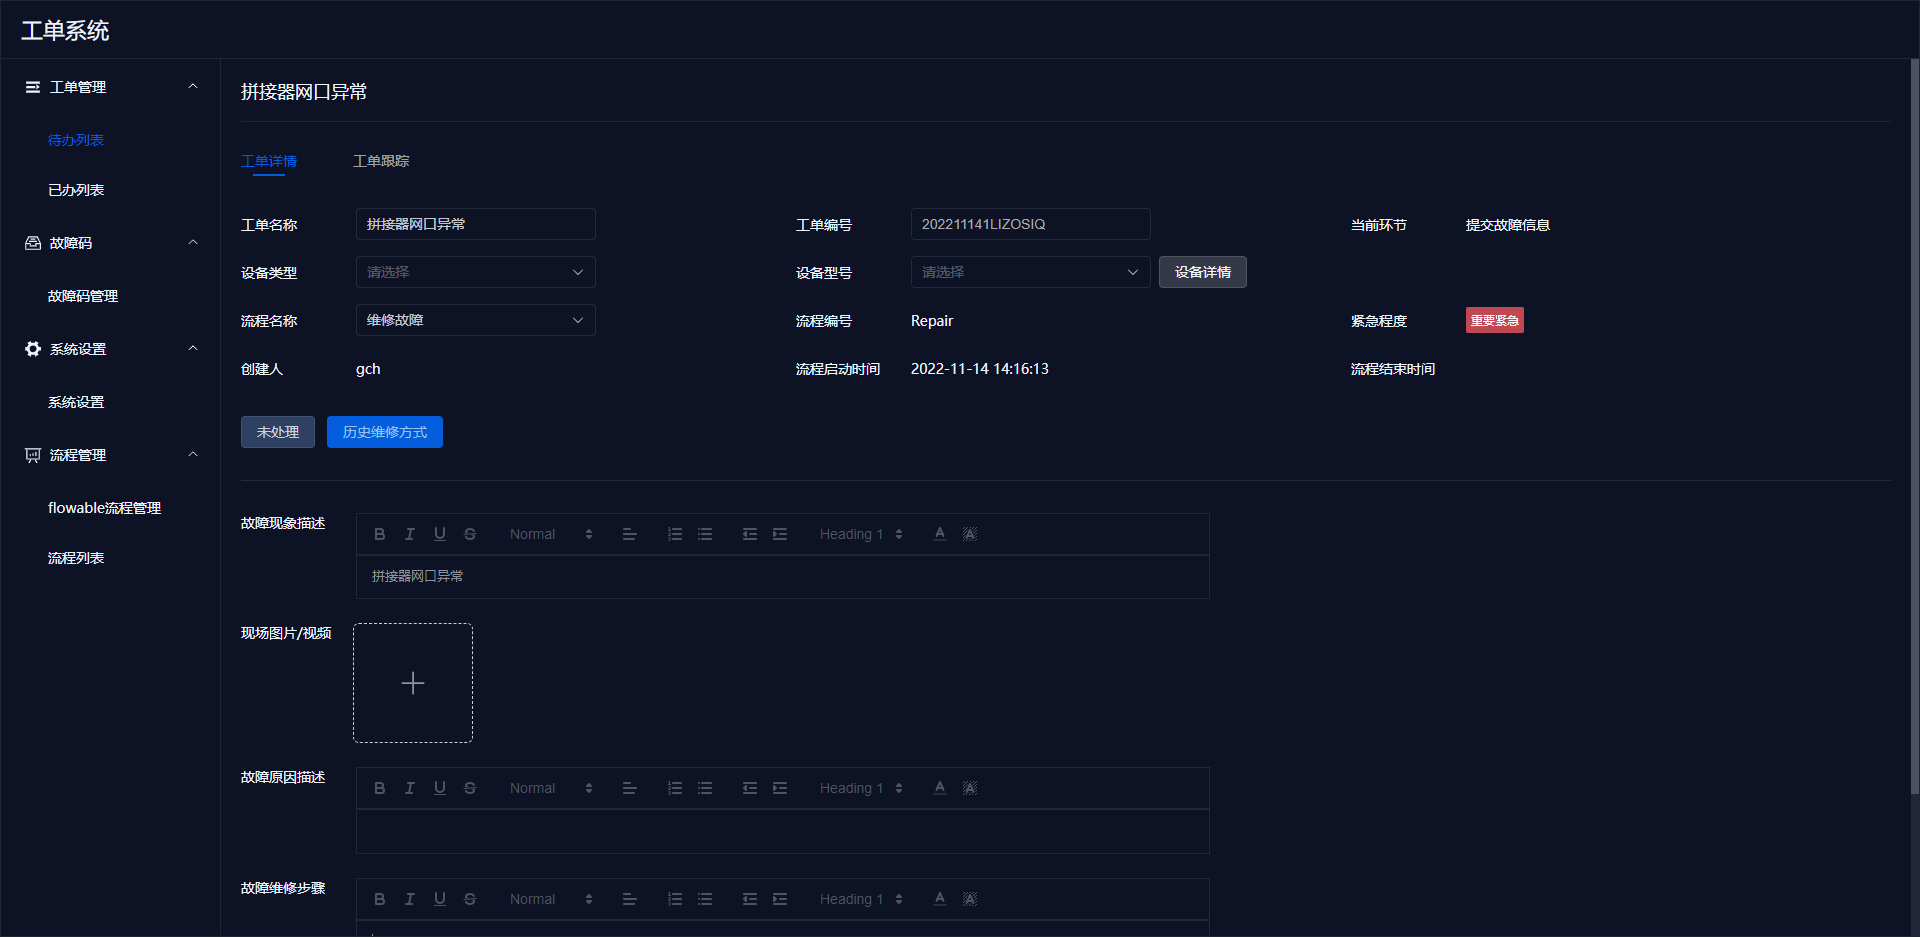Decrease indent in 故障原因描述 editor
This screenshot has height=937, width=1920.
(x=750, y=788)
